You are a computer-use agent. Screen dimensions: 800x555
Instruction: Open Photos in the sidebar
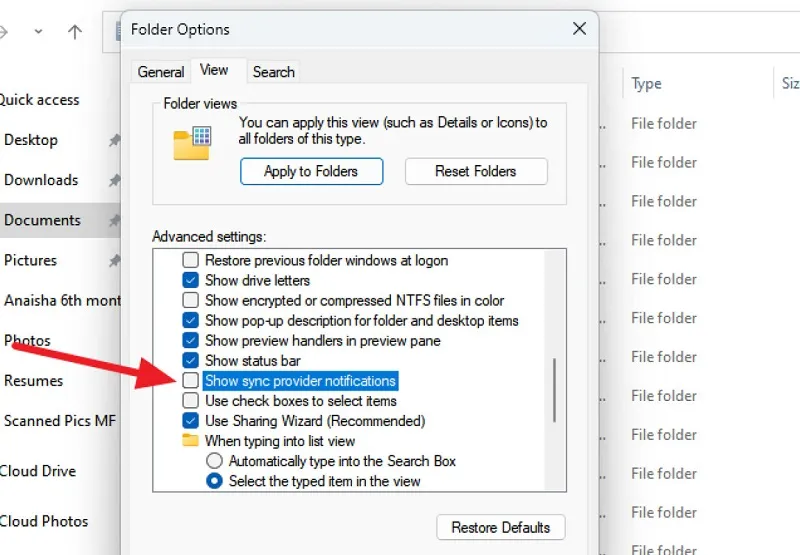[27, 341]
